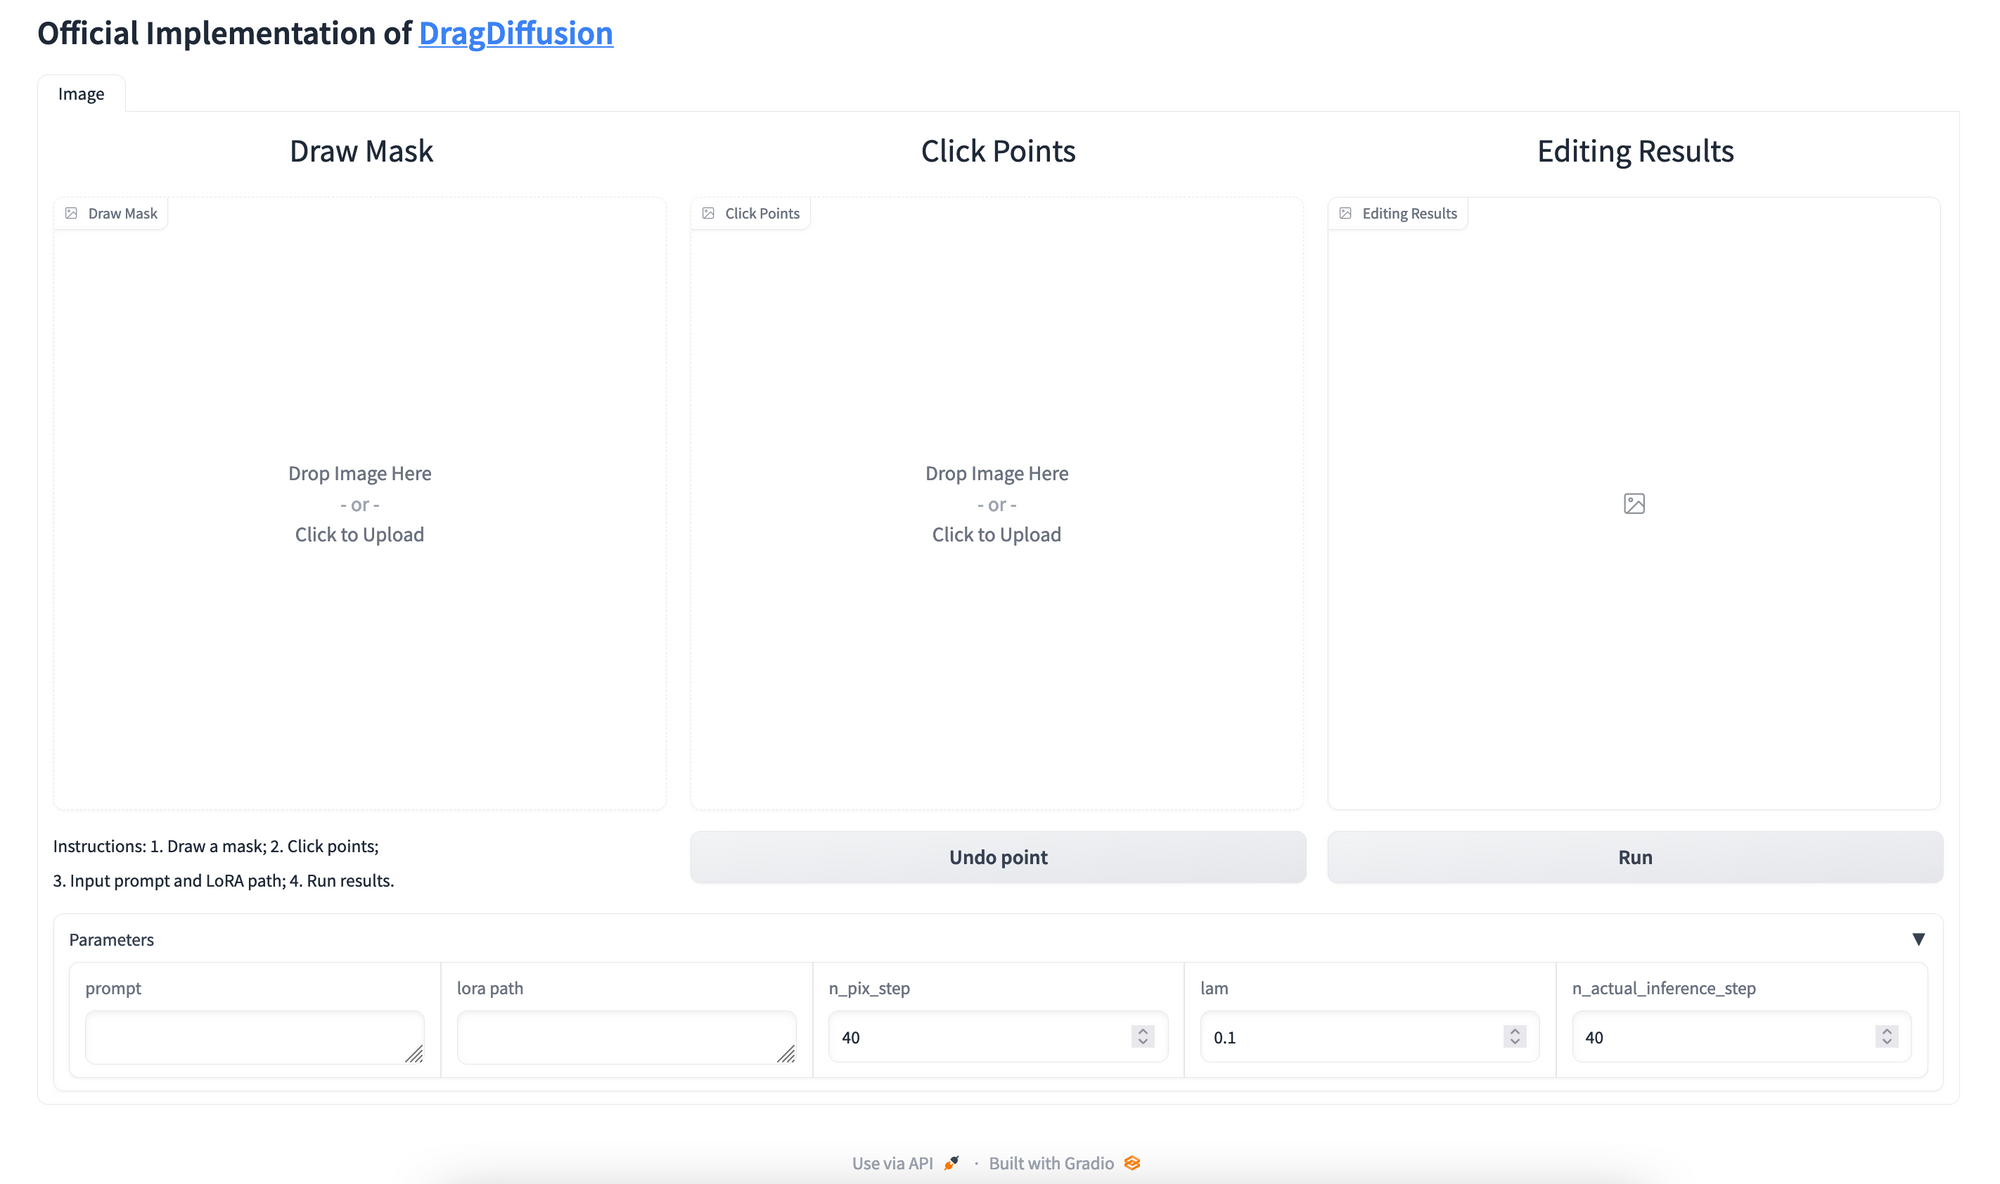The height and width of the screenshot is (1184, 2000).
Task: Click the Draw Mask upload drop area
Action: pos(359,504)
